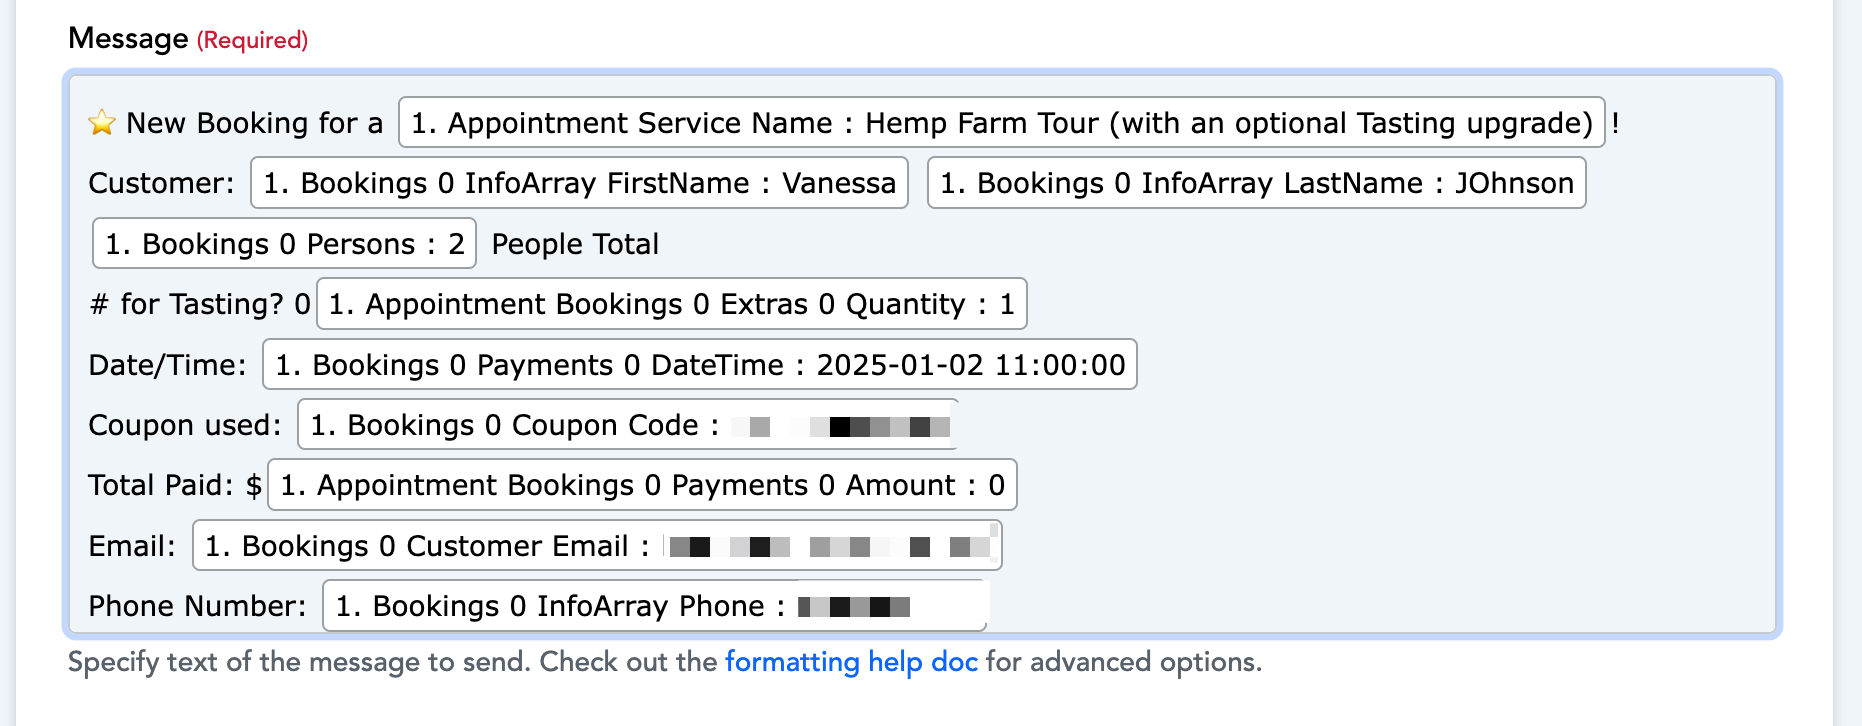Click the Extras 0 Quantity pill
The height and width of the screenshot is (726, 1862).
(671, 304)
